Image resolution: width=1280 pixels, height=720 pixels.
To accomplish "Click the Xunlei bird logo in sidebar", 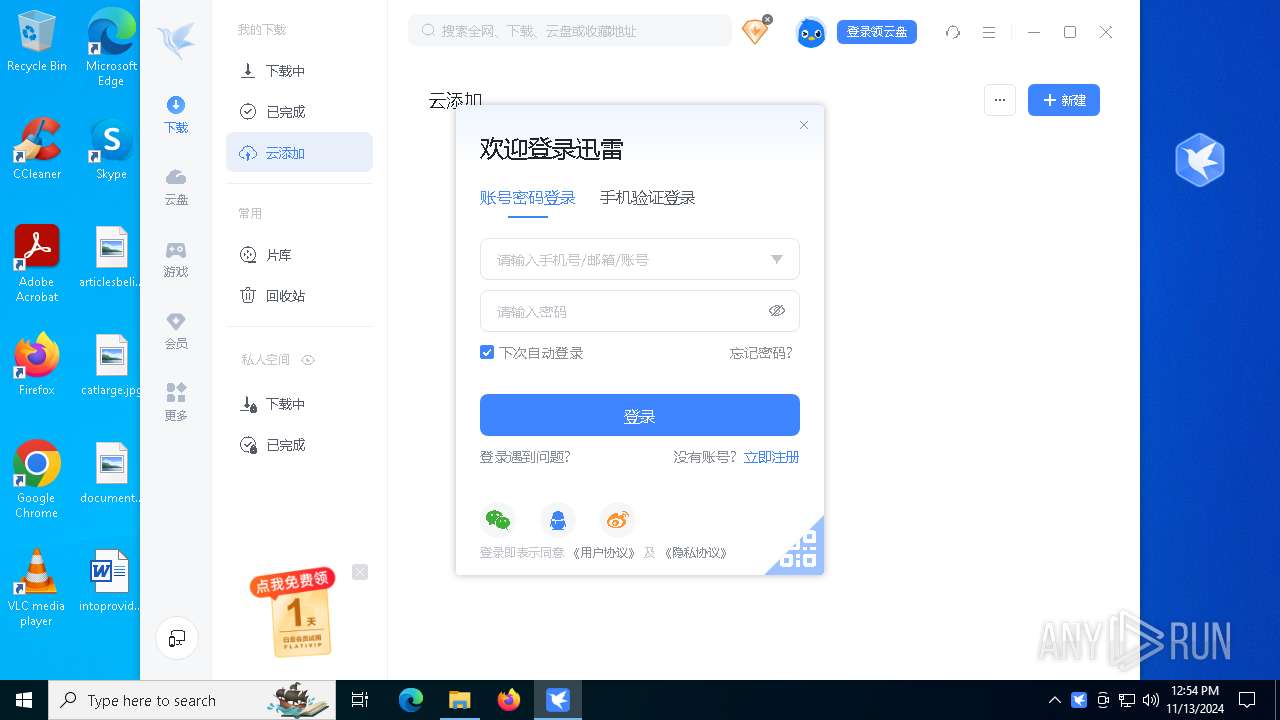I will click(176, 41).
